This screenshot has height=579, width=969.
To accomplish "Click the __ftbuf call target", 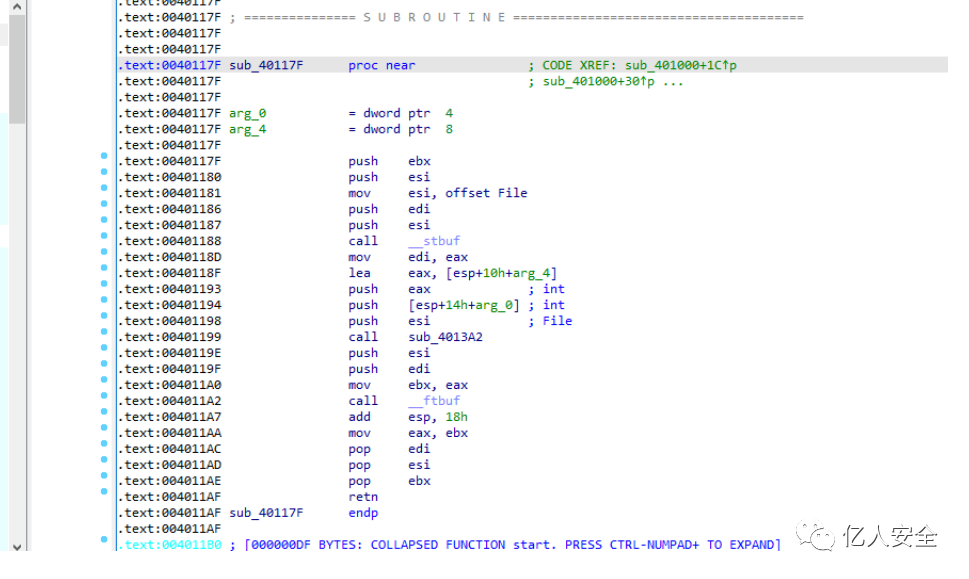I will pyautogui.click(x=434, y=401).
